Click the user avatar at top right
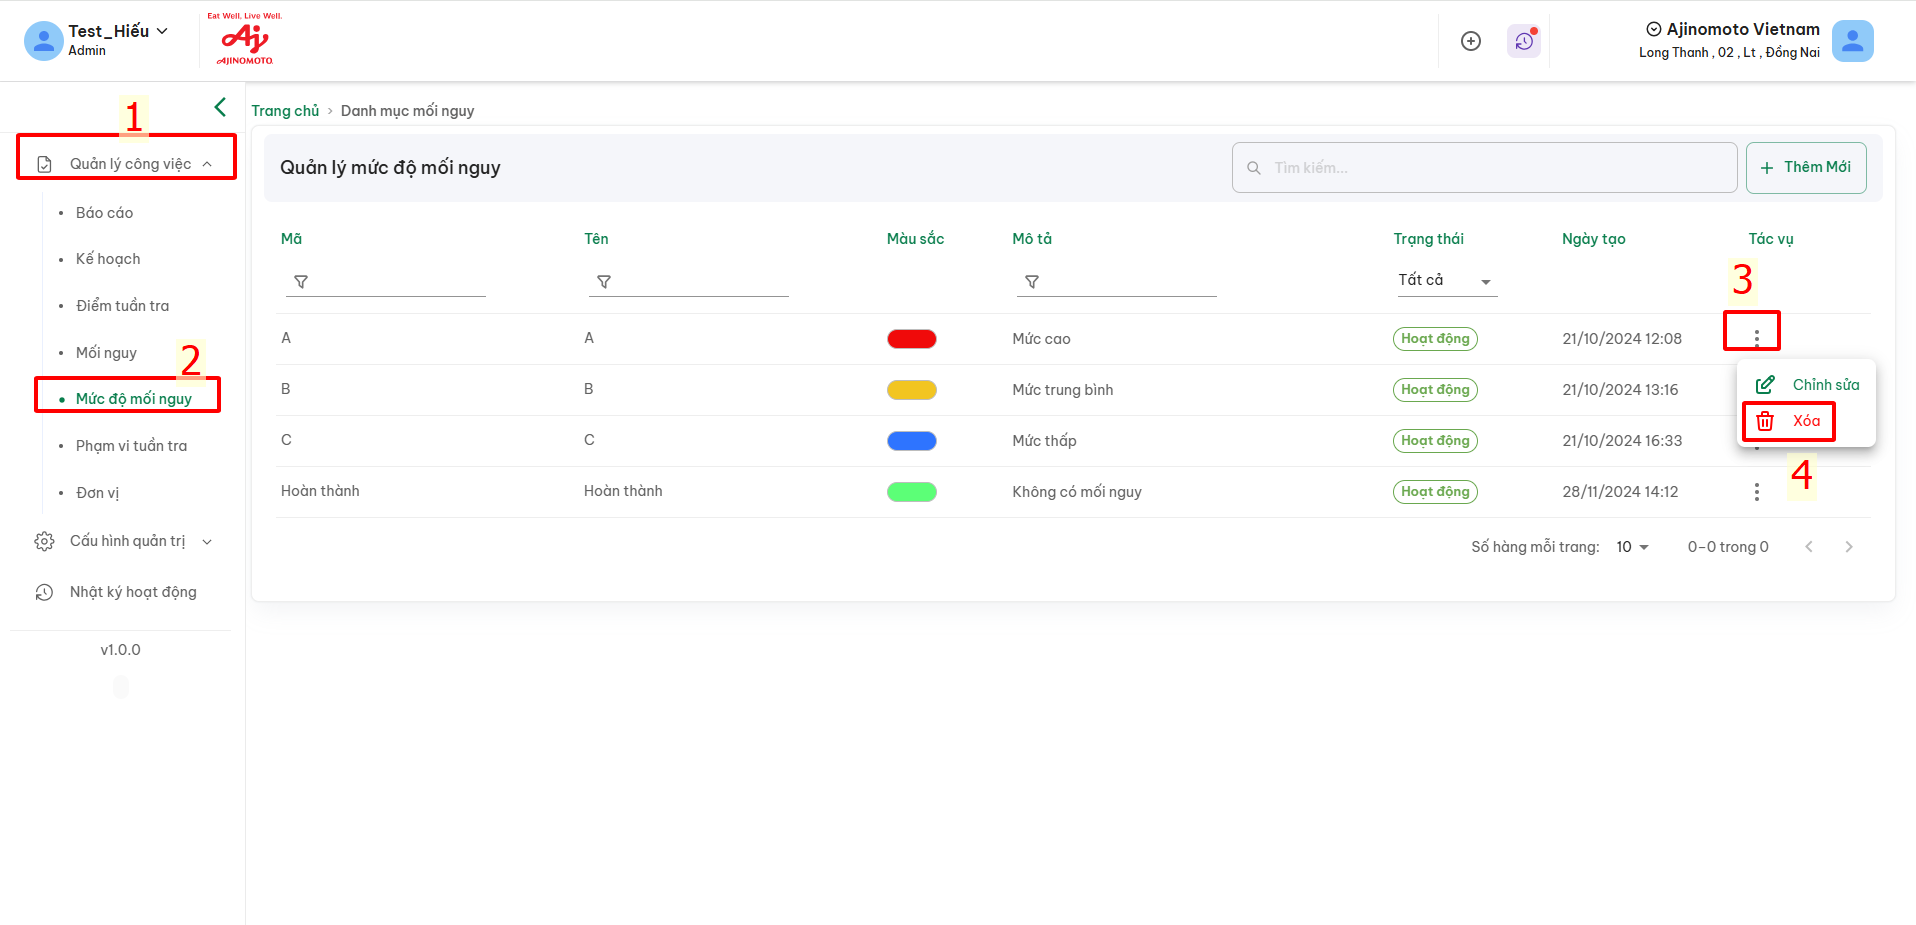 click(x=1853, y=41)
